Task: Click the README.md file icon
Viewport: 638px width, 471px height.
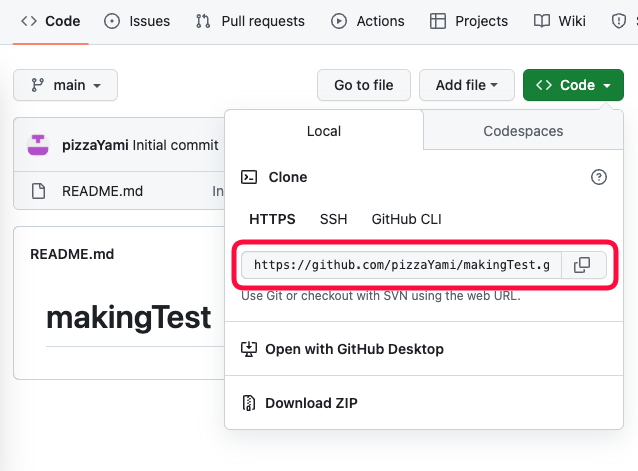Action: (x=39, y=191)
